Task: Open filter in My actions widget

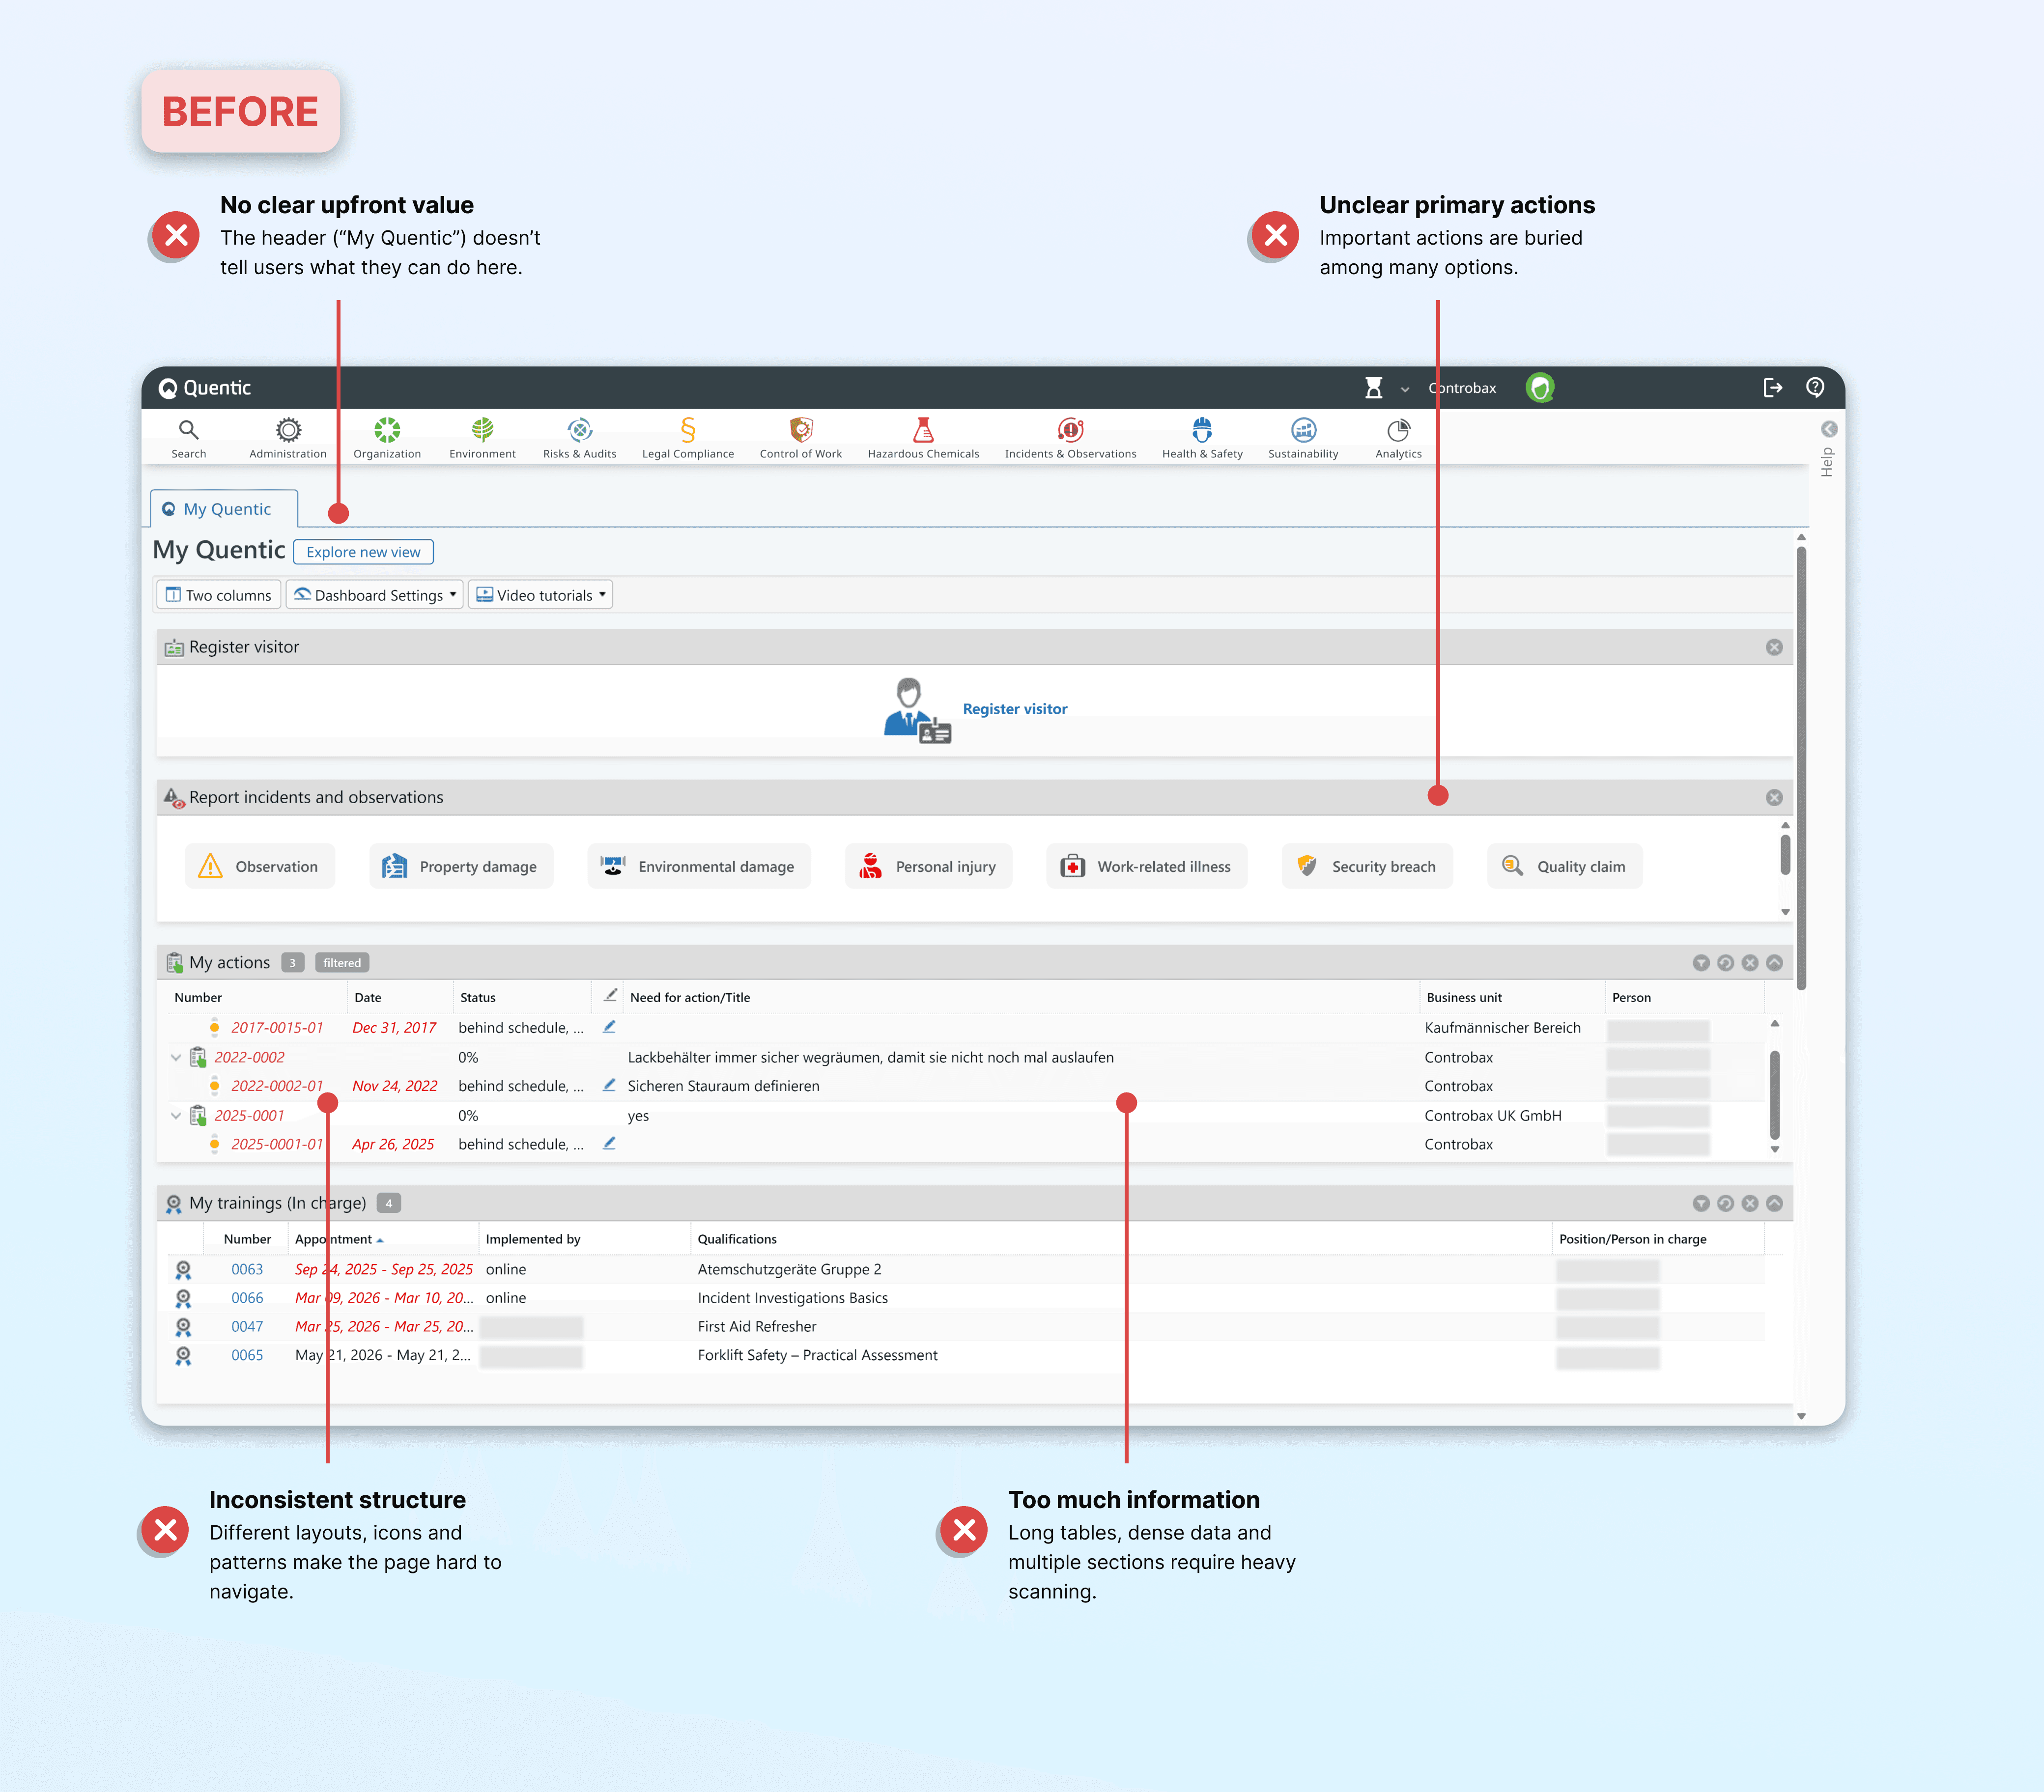Action: tap(1701, 963)
